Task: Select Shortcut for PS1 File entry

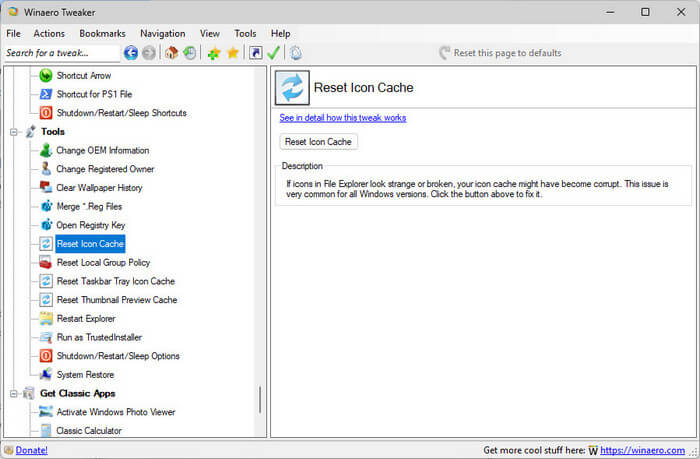Action: [x=94, y=94]
